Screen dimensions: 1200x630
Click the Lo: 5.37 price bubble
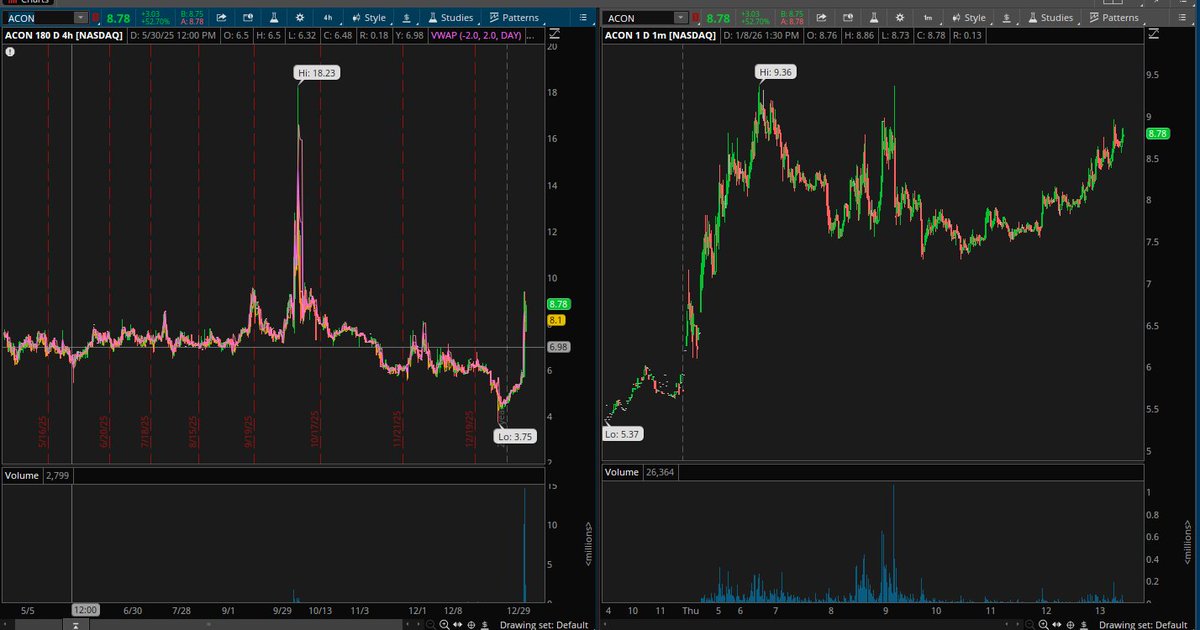[621, 434]
